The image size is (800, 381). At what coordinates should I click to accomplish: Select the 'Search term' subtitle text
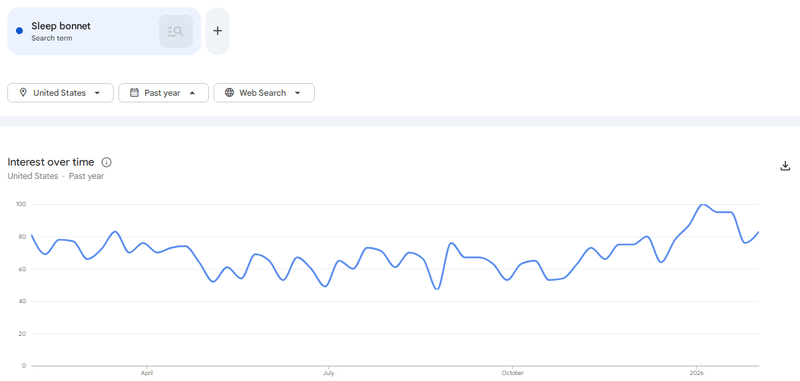click(52, 38)
